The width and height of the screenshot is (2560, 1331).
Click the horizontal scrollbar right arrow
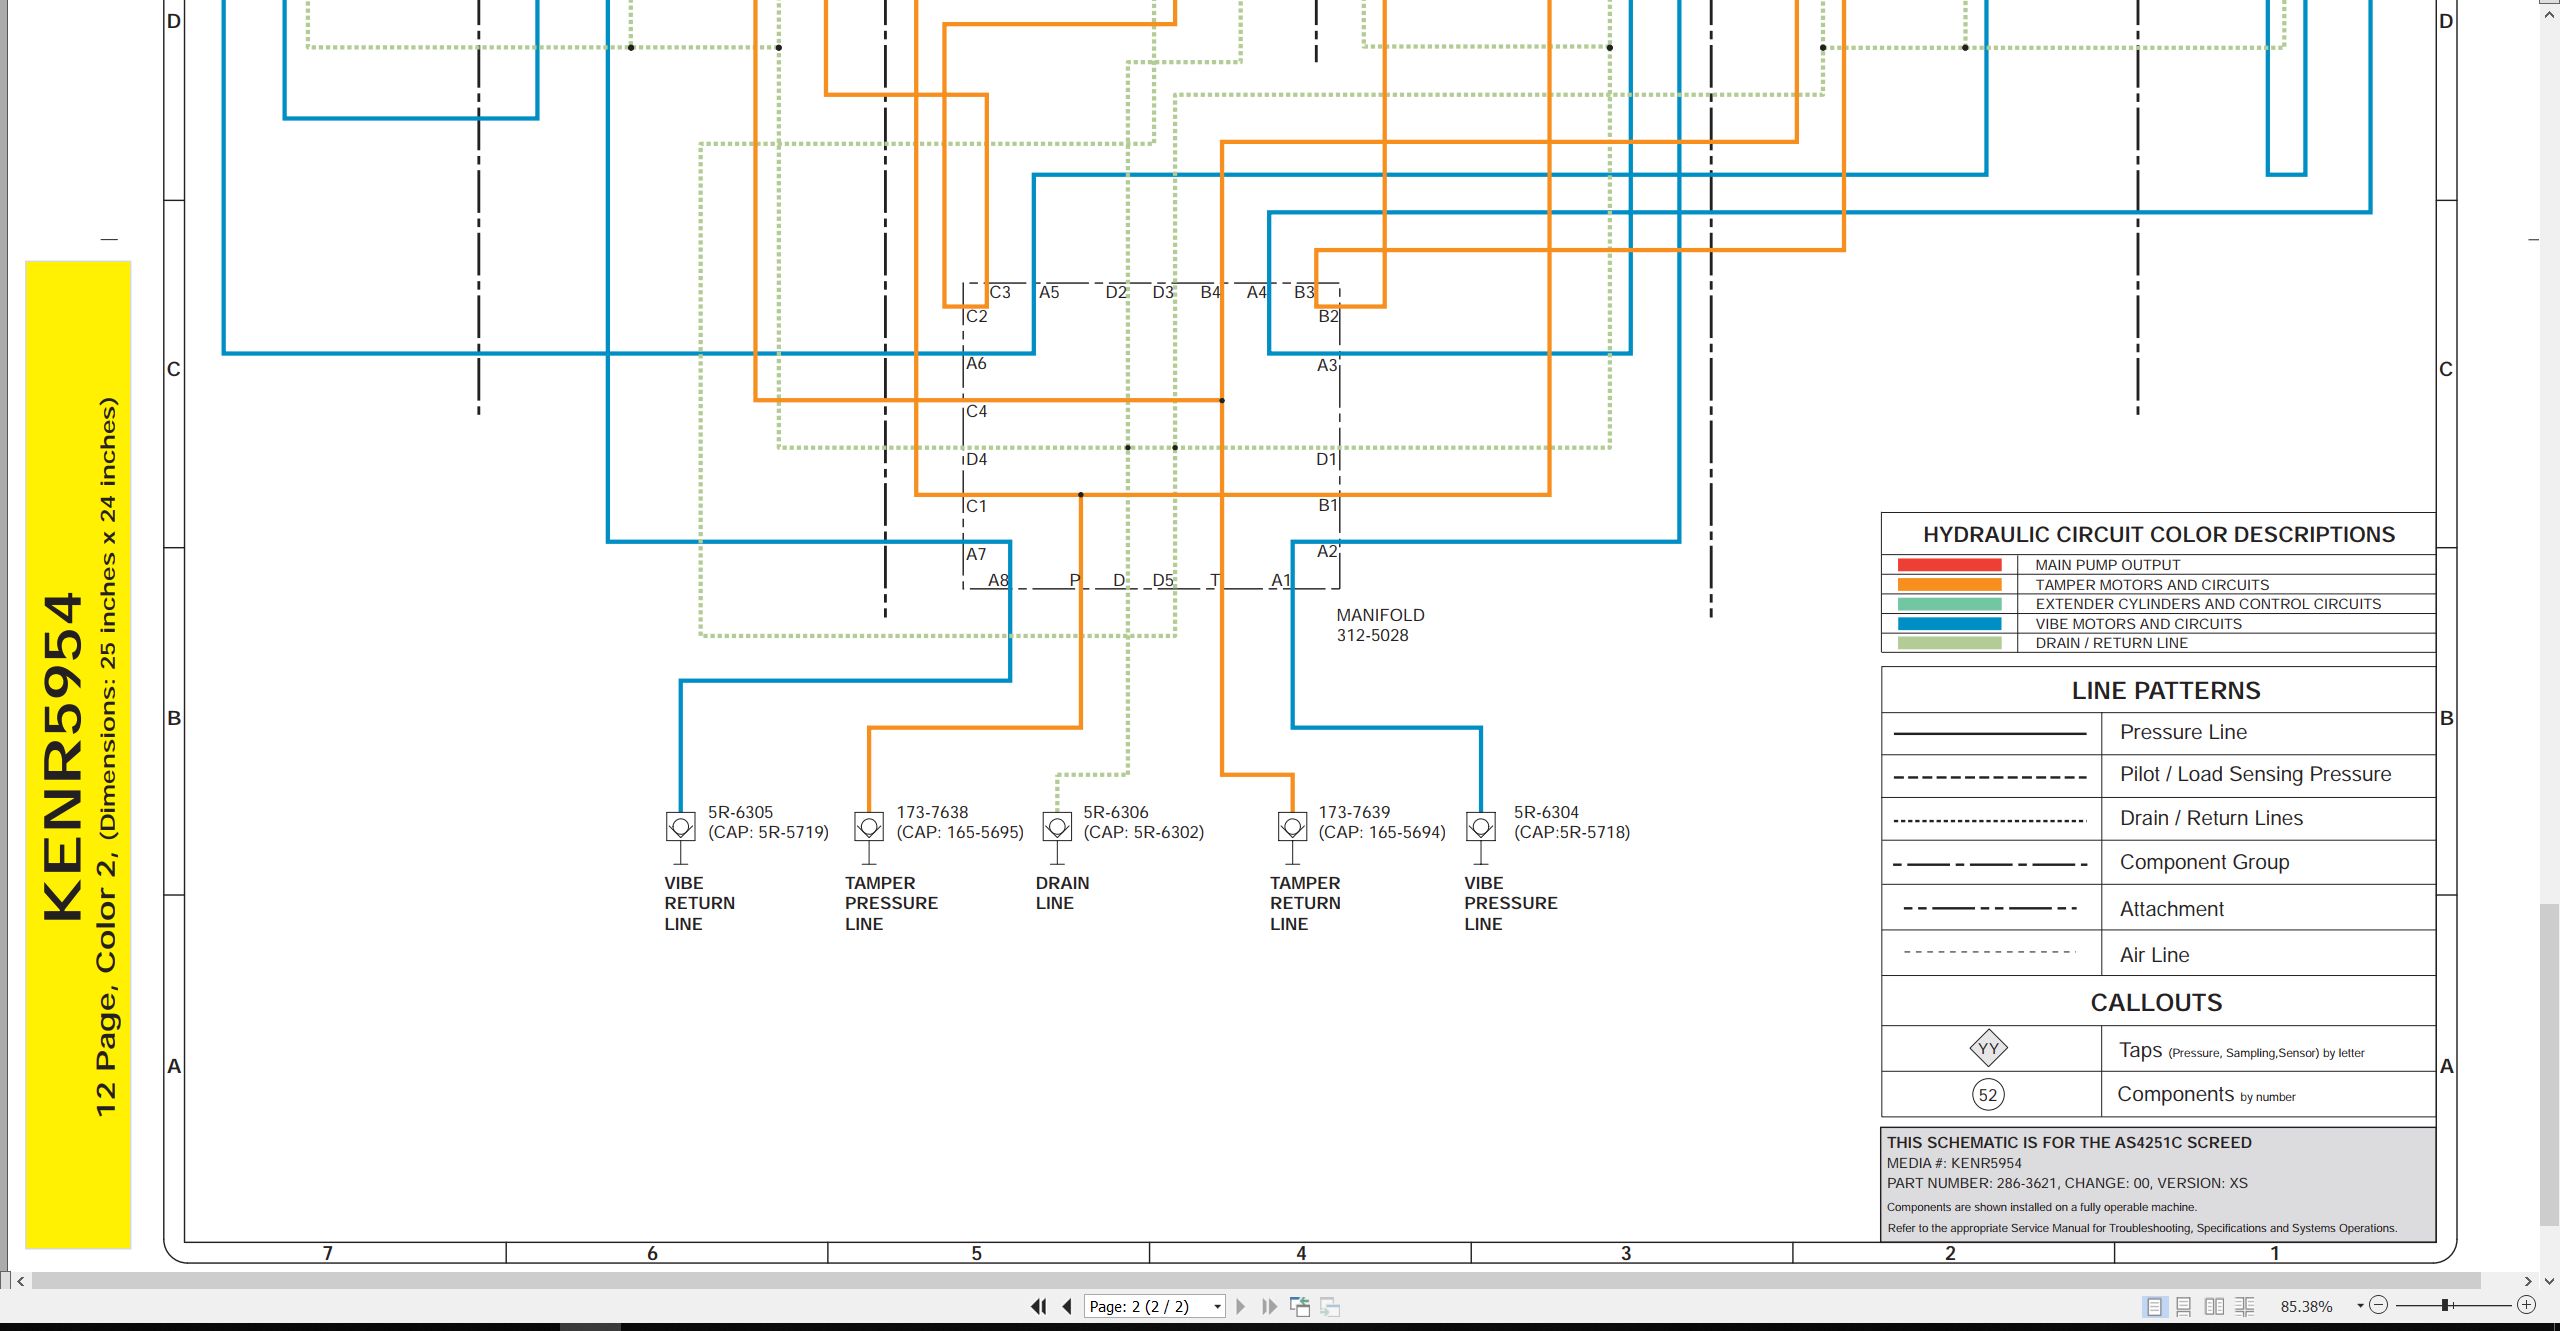tap(2528, 1281)
